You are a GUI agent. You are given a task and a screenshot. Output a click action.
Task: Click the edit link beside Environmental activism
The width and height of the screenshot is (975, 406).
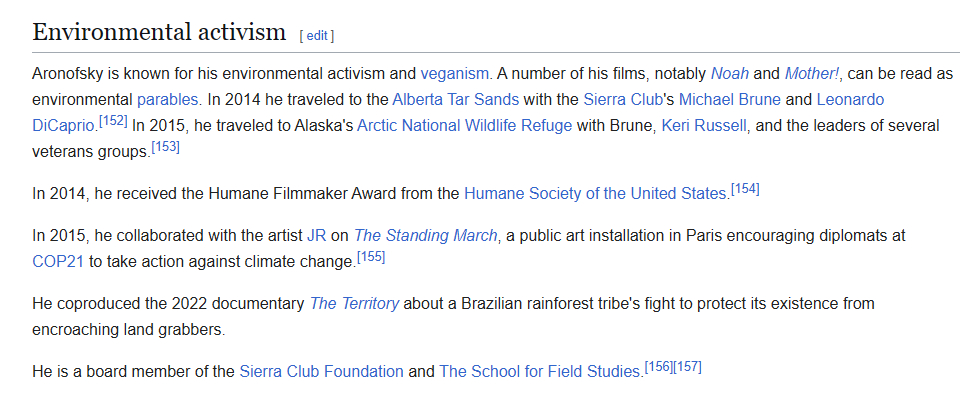tap(316, 36)
